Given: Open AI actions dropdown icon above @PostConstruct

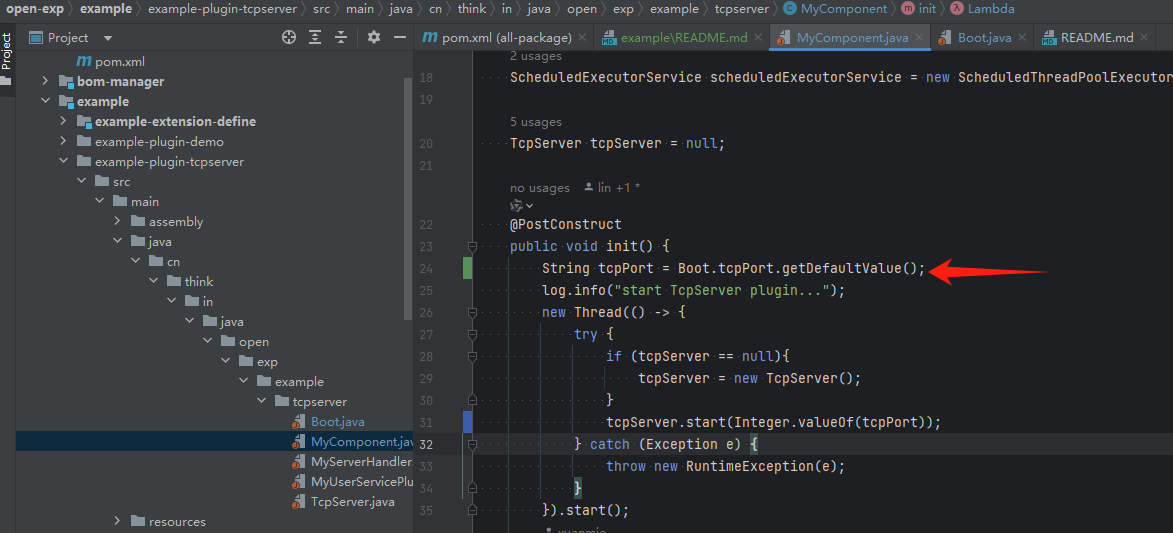Looking at the screenshot, I should (x=521, y=206).
